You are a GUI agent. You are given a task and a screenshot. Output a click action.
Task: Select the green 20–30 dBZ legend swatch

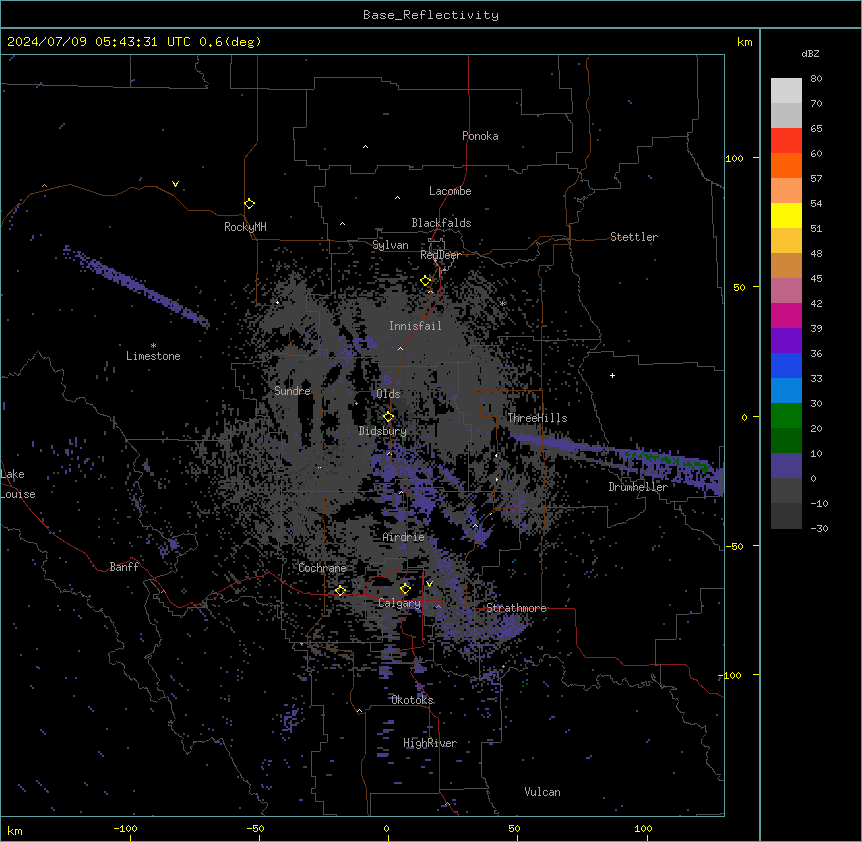pyautogui.click(x=786, y=416)
